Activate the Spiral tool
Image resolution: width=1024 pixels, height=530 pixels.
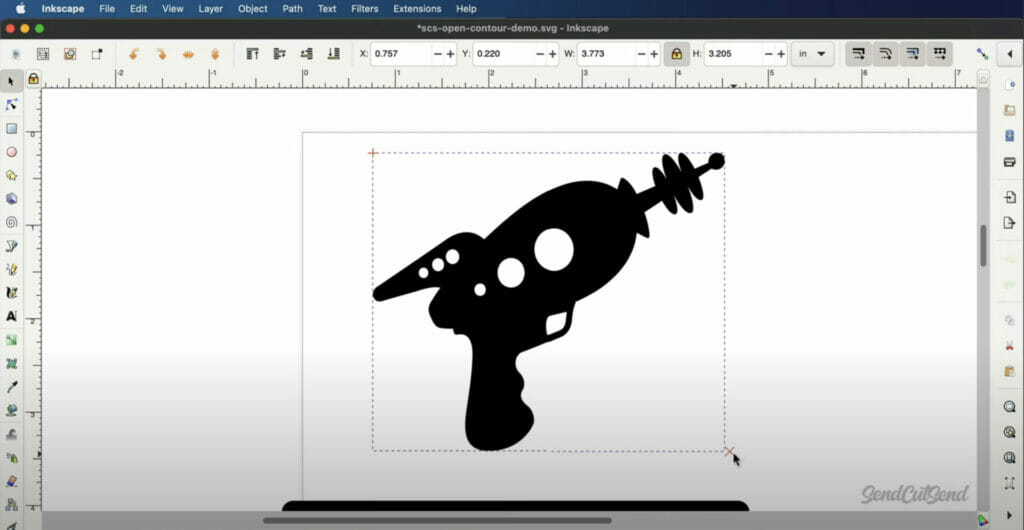(12, 222)
